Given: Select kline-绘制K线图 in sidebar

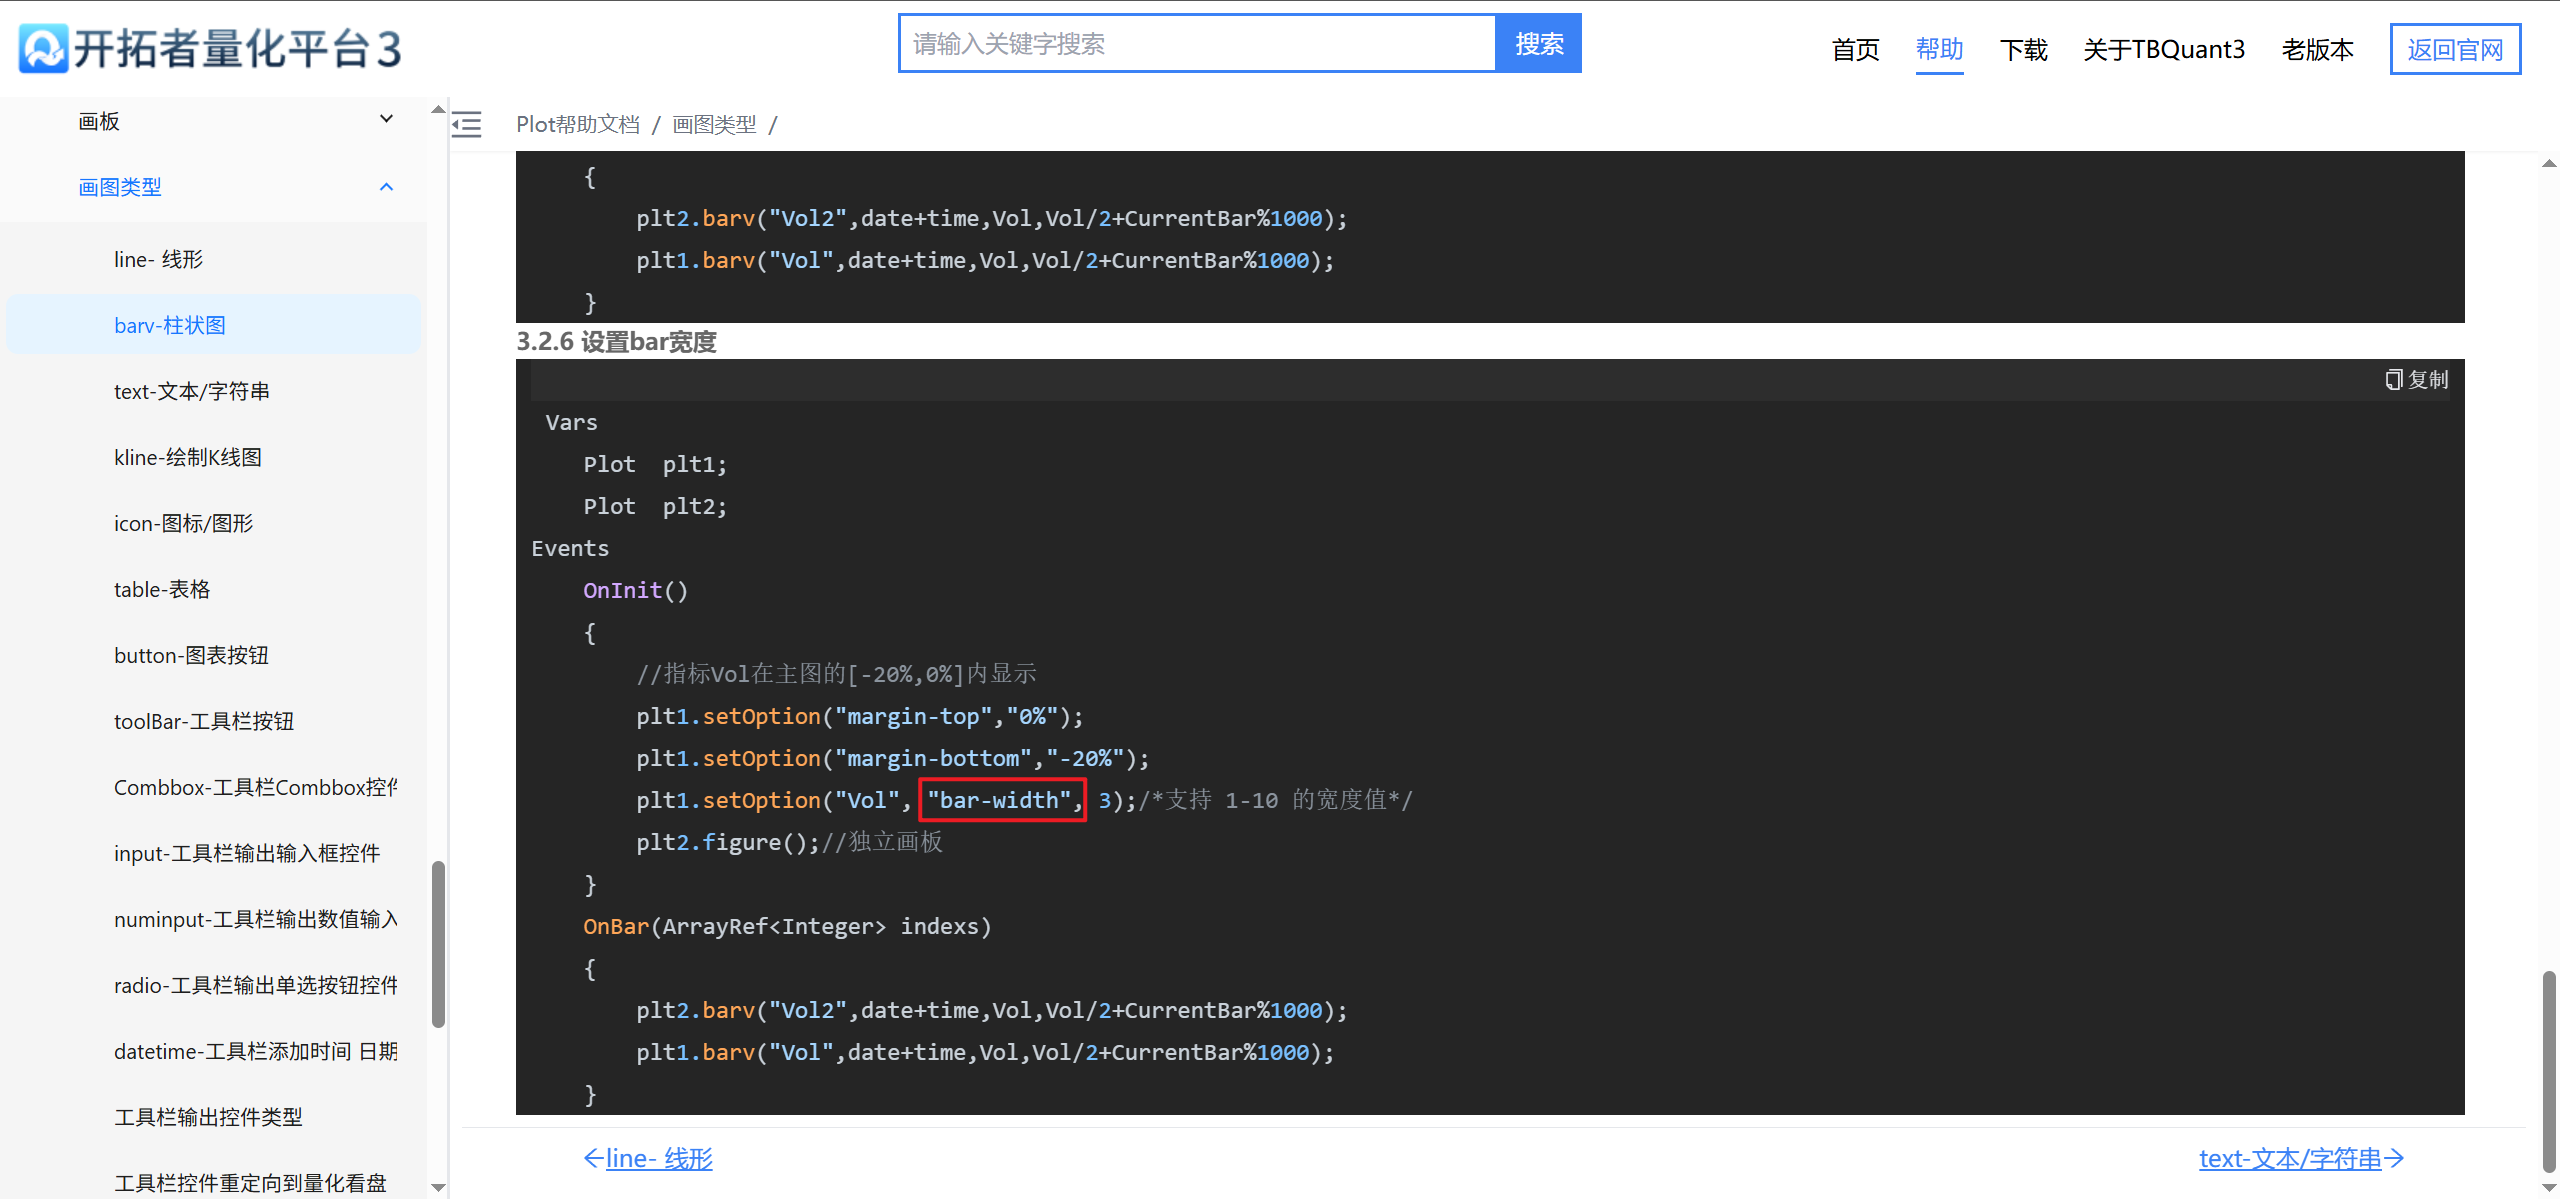Looking at the screenshot, I should tap(188, 457).
